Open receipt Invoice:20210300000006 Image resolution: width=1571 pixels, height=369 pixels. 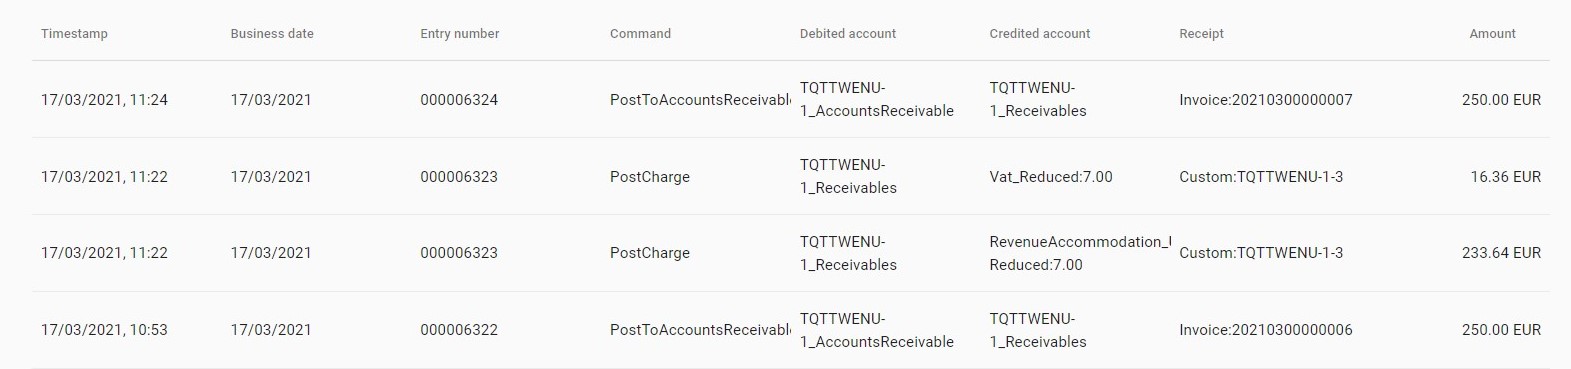tap(1266, 330)
